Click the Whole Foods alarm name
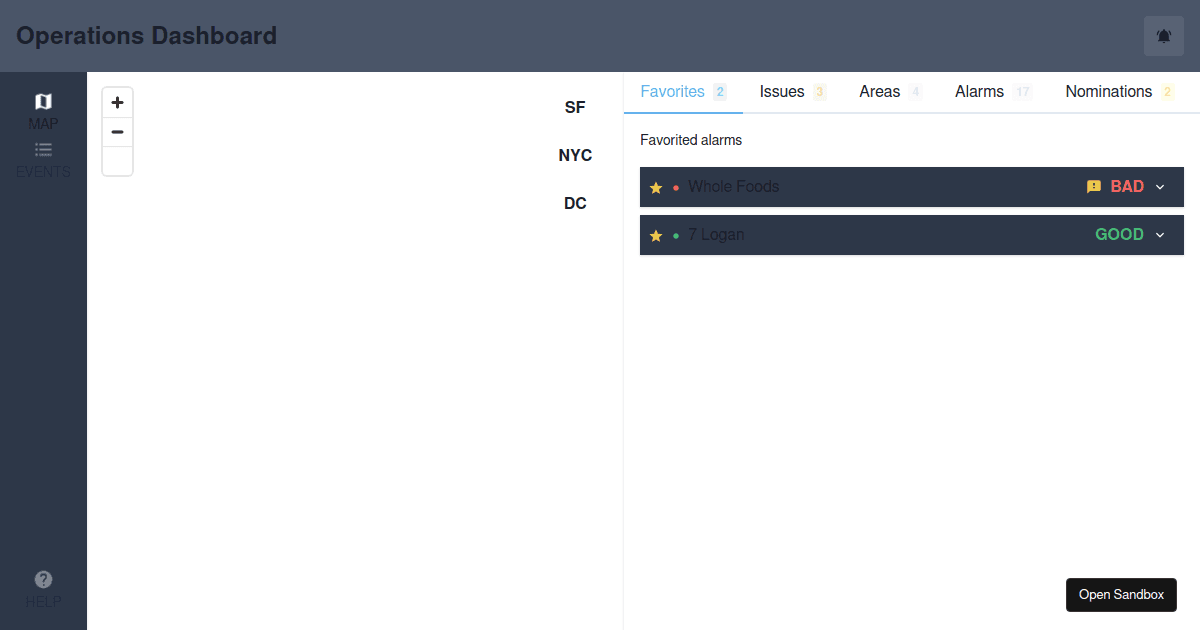The image size is (1200, 630). [x=733, y=186]
